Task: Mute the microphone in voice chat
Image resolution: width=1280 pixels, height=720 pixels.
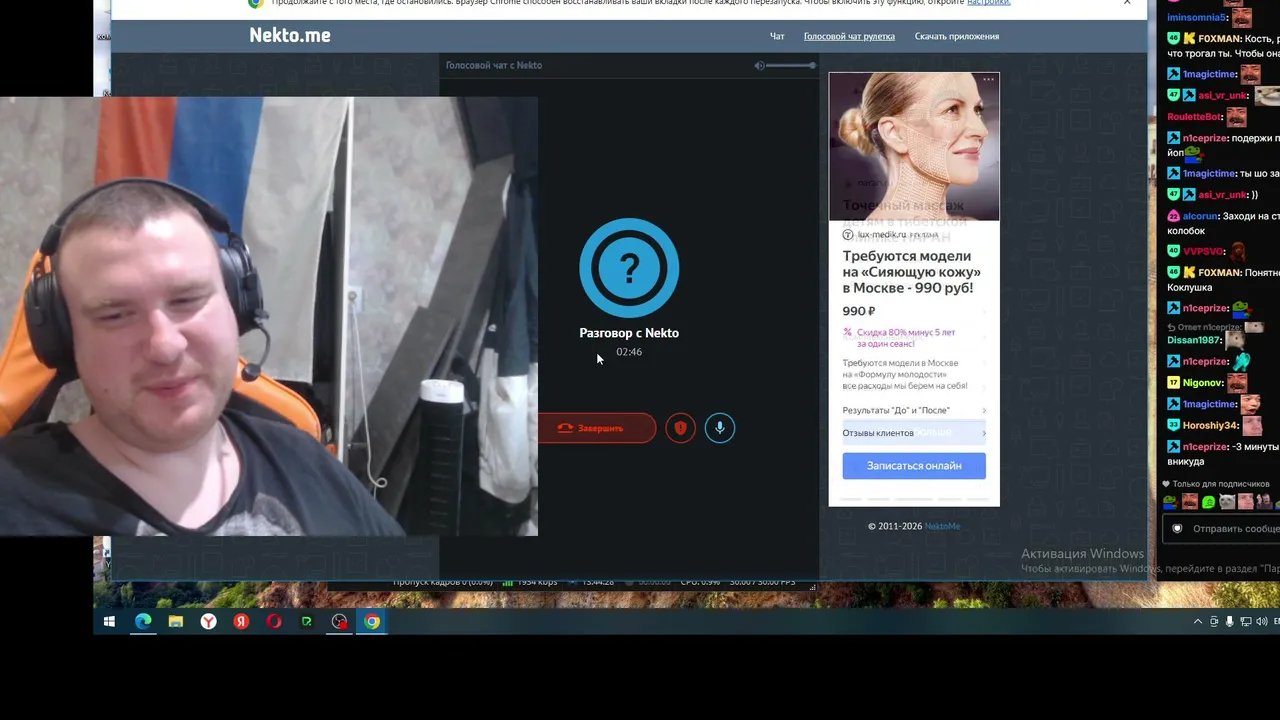Action: [720, 428]
